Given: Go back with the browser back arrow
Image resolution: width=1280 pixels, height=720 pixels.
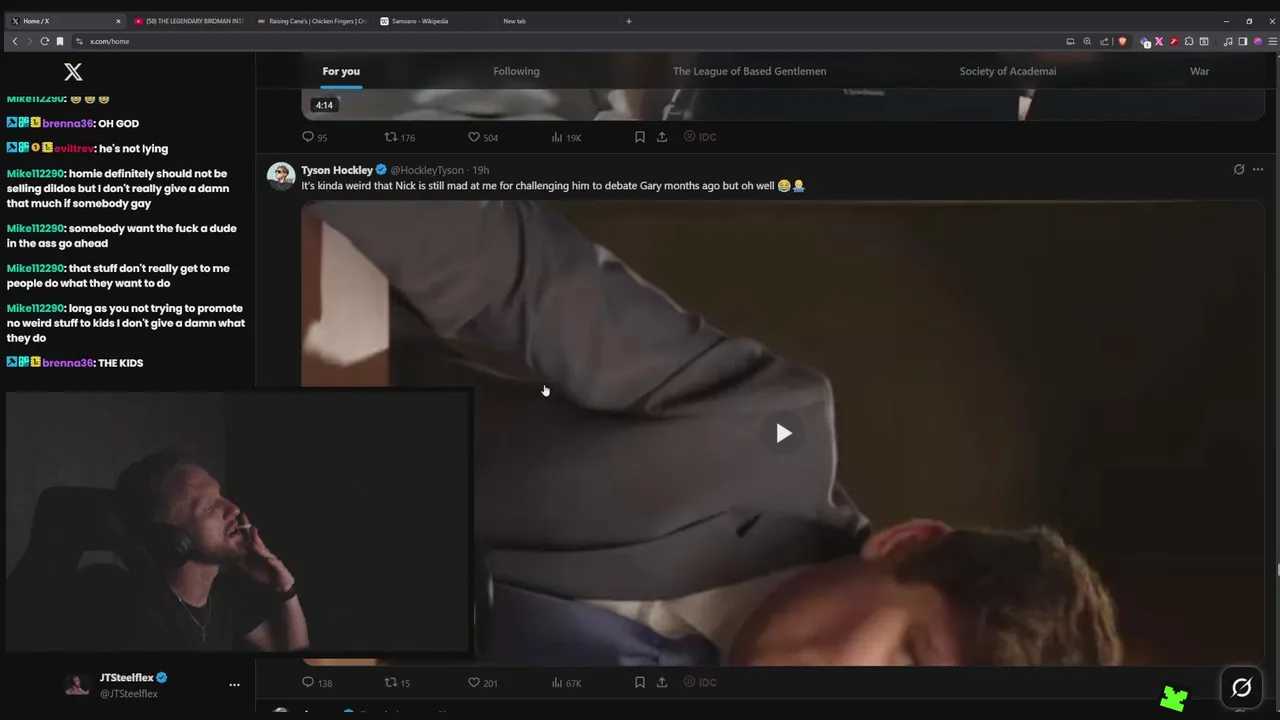Looking at the screenshot, I should tap(15, 41).
